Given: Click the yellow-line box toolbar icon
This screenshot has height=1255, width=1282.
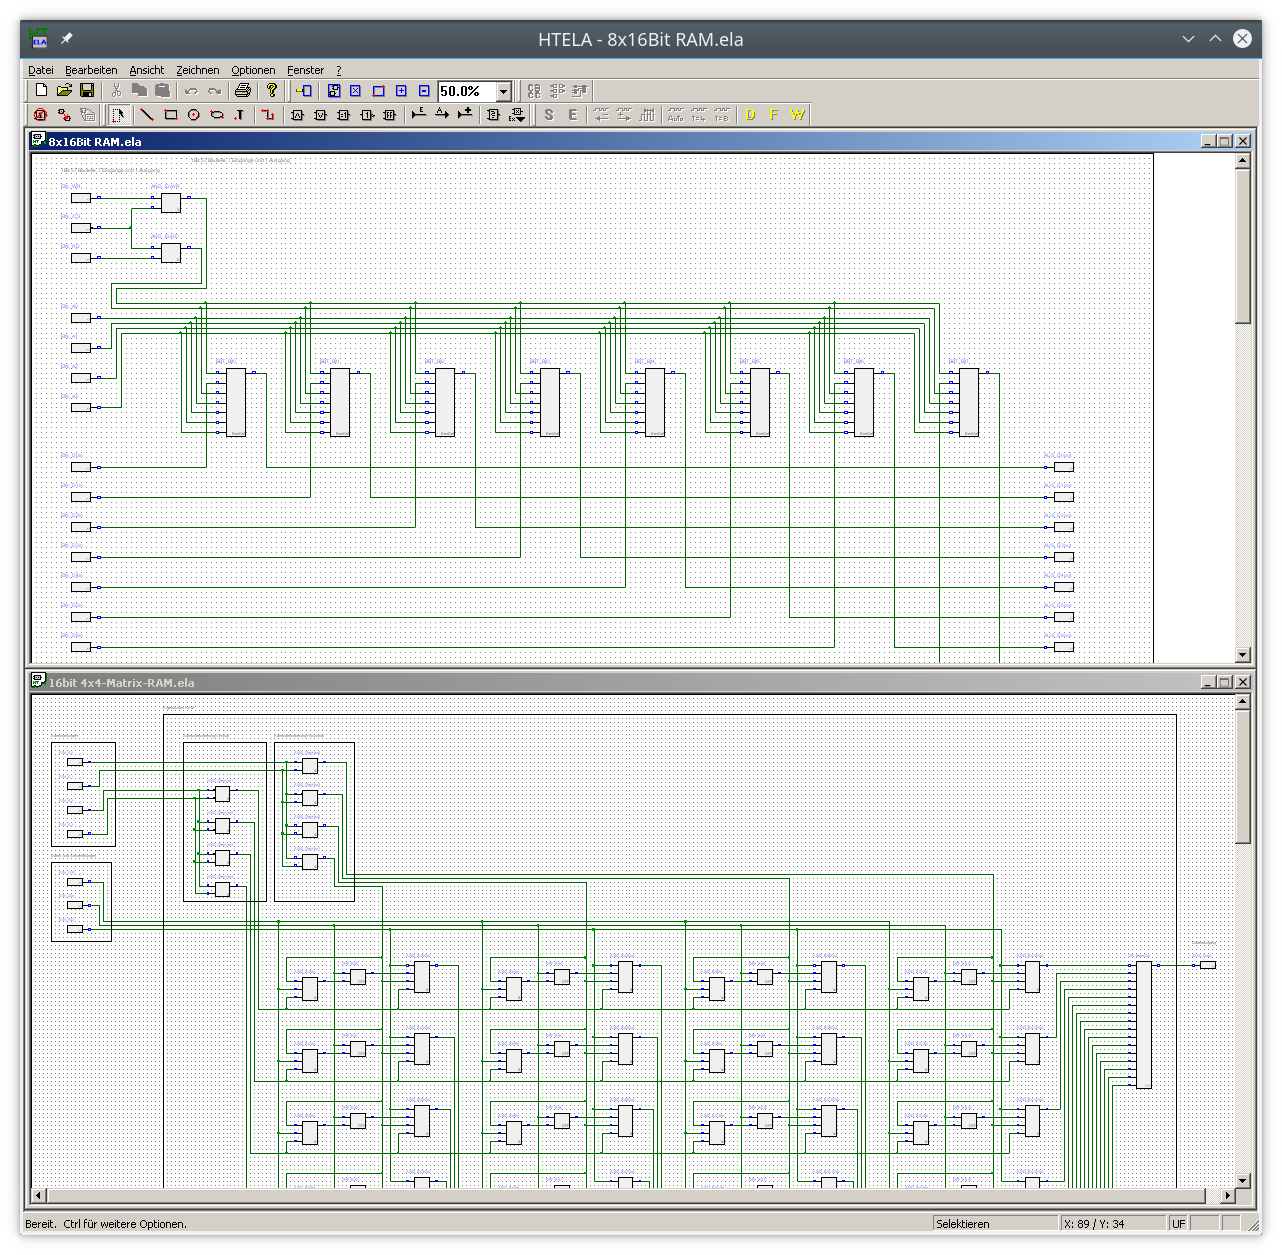Looking at the screenshot, I should 304,90.
